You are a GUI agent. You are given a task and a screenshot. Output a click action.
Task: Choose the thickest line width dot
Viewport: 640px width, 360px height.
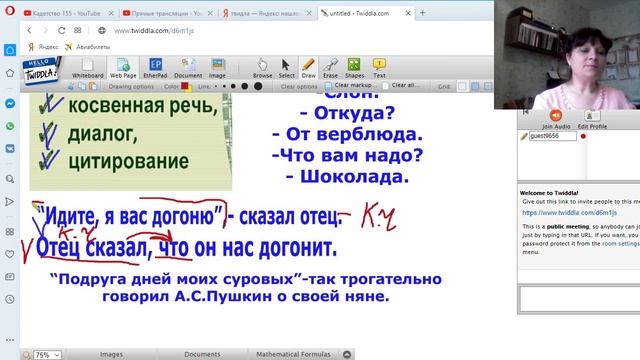pyautogui.click(x=258, y=86)
